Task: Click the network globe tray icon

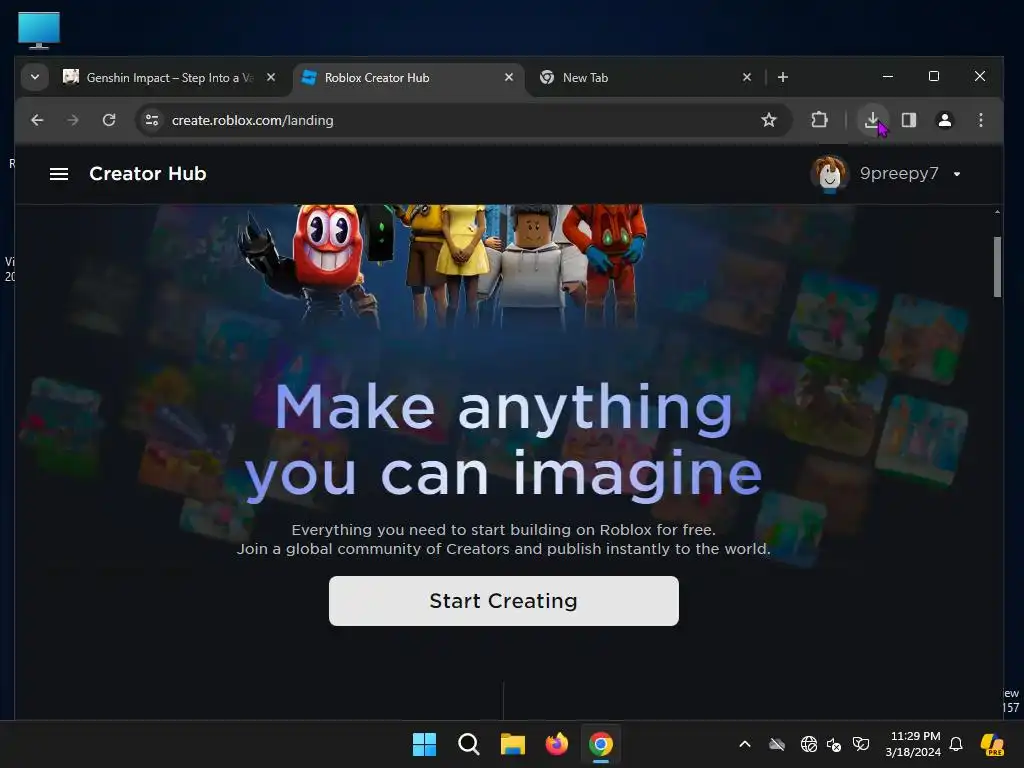Action: 808,744
